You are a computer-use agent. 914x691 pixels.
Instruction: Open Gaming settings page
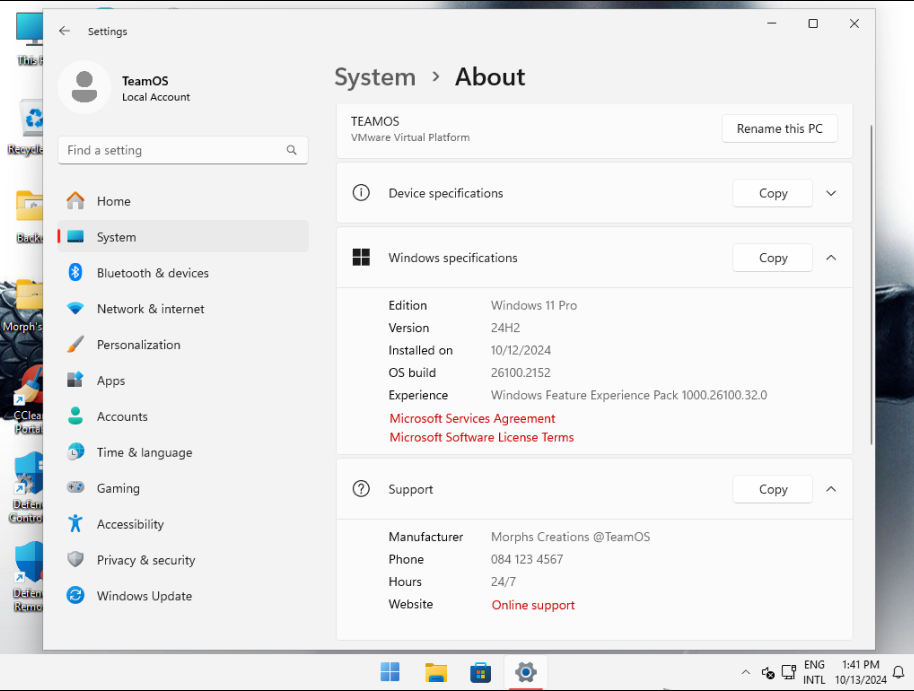183,488
